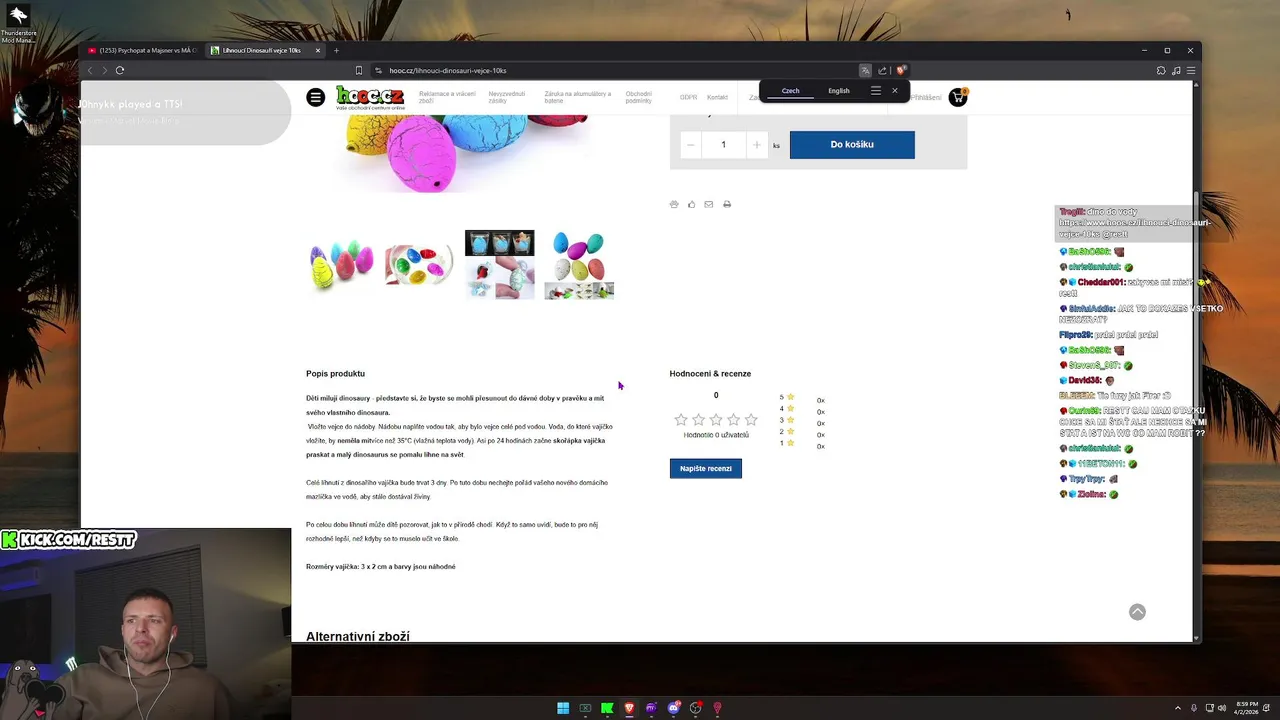The height and width of the screenshot is (720, 1280).
Task: Switch to the Psychopat a Majsner YouTube tab
Action: click(143, 50)
